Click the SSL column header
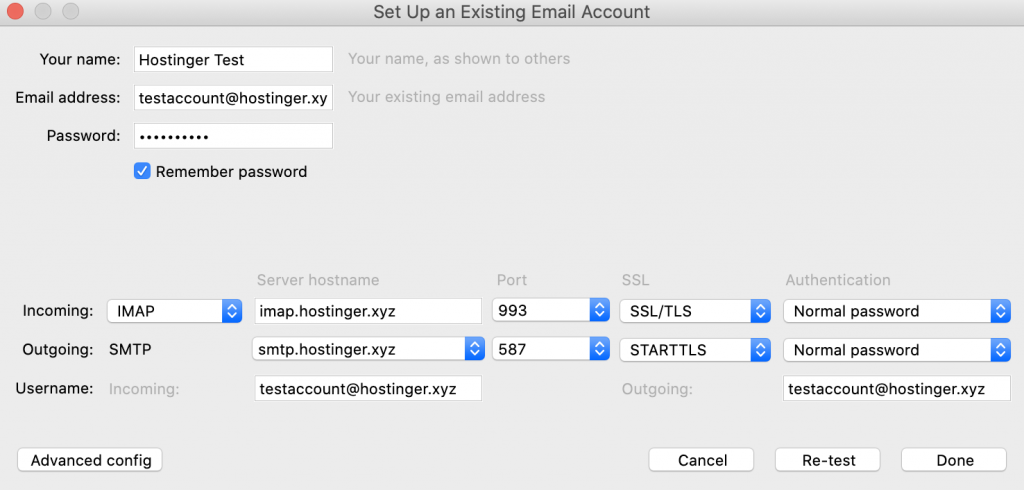 click(x=635, y=280)
